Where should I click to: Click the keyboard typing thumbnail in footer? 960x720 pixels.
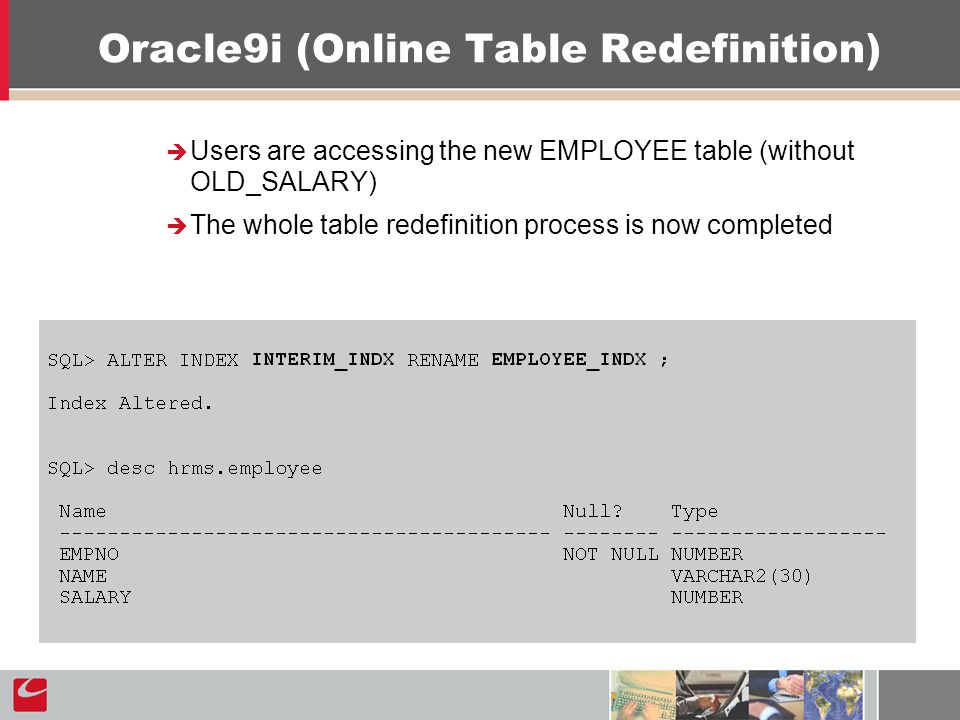[643, 695]
